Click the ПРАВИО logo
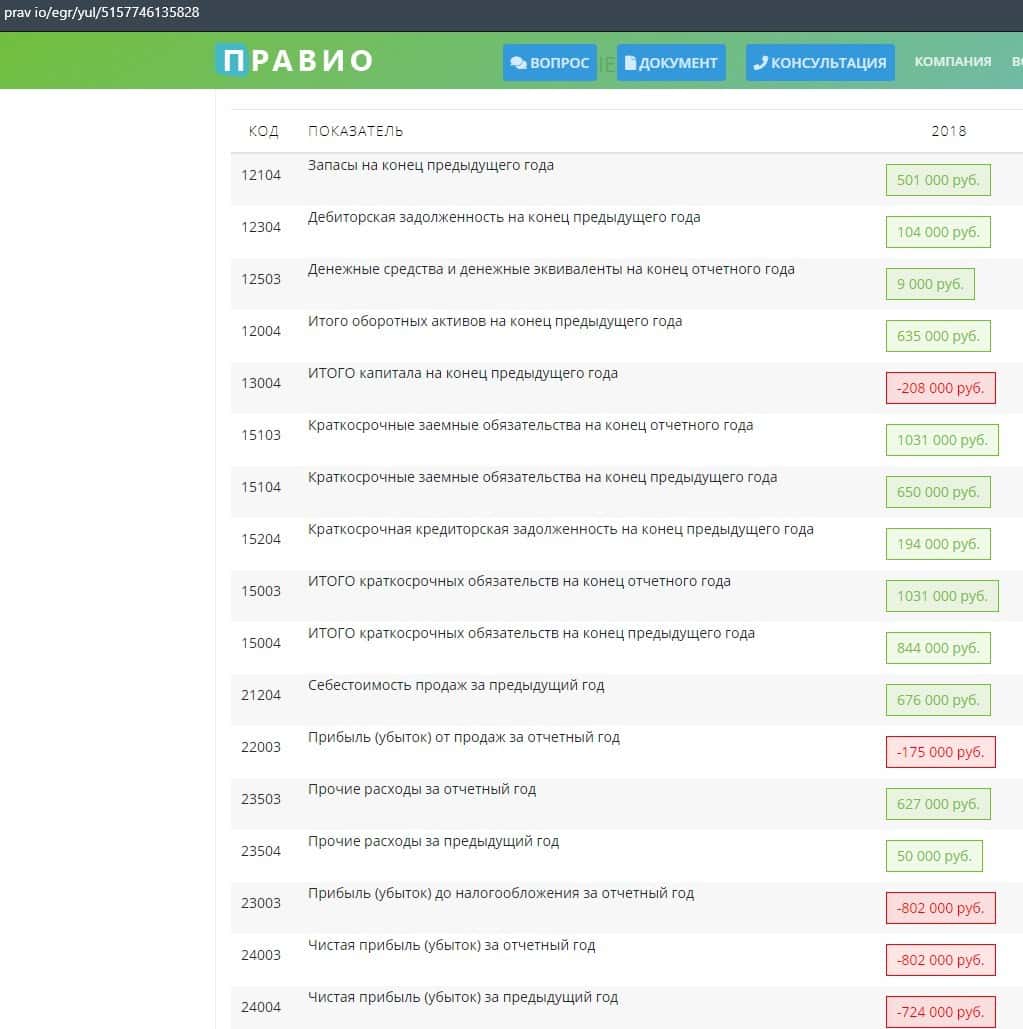 [x=295, y=60]
